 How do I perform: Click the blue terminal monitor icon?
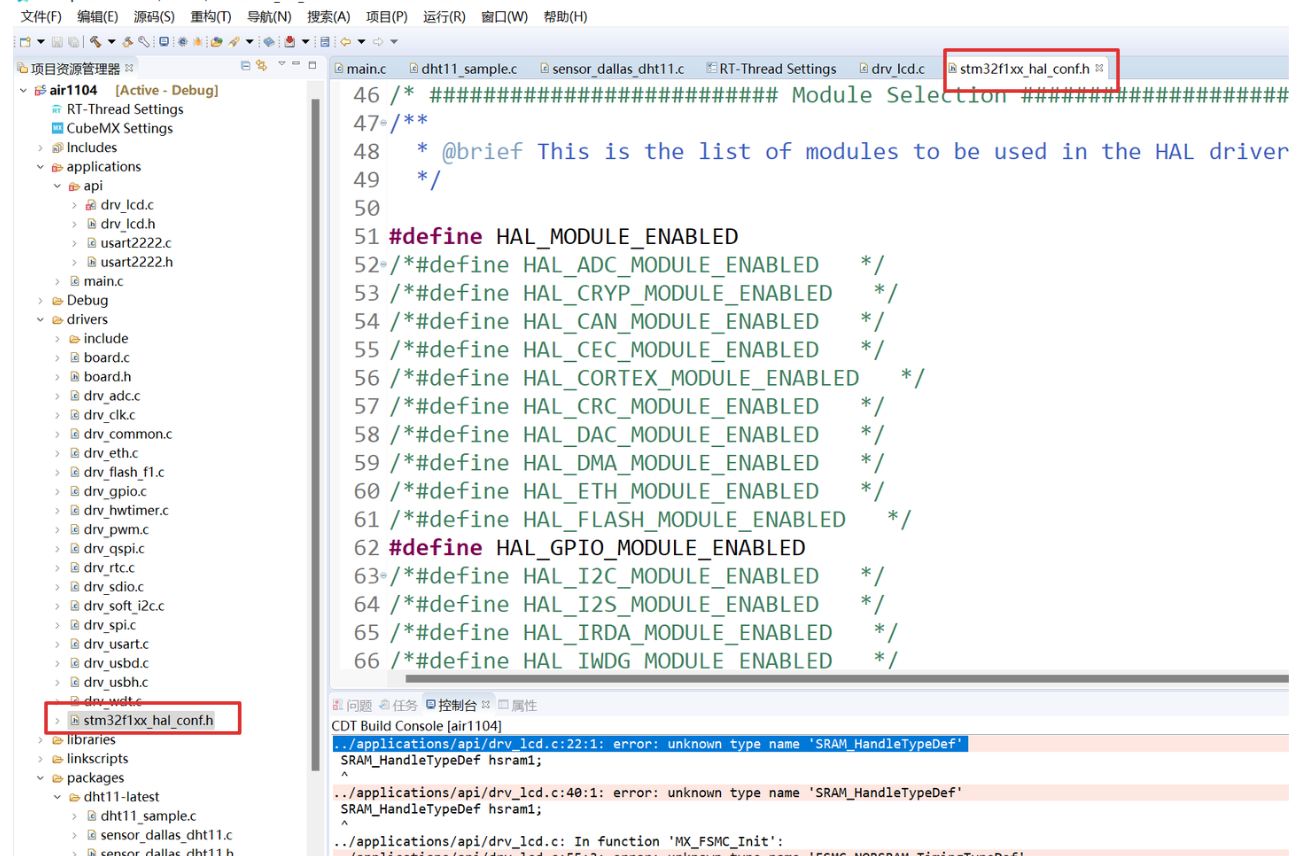coord(164,42)
